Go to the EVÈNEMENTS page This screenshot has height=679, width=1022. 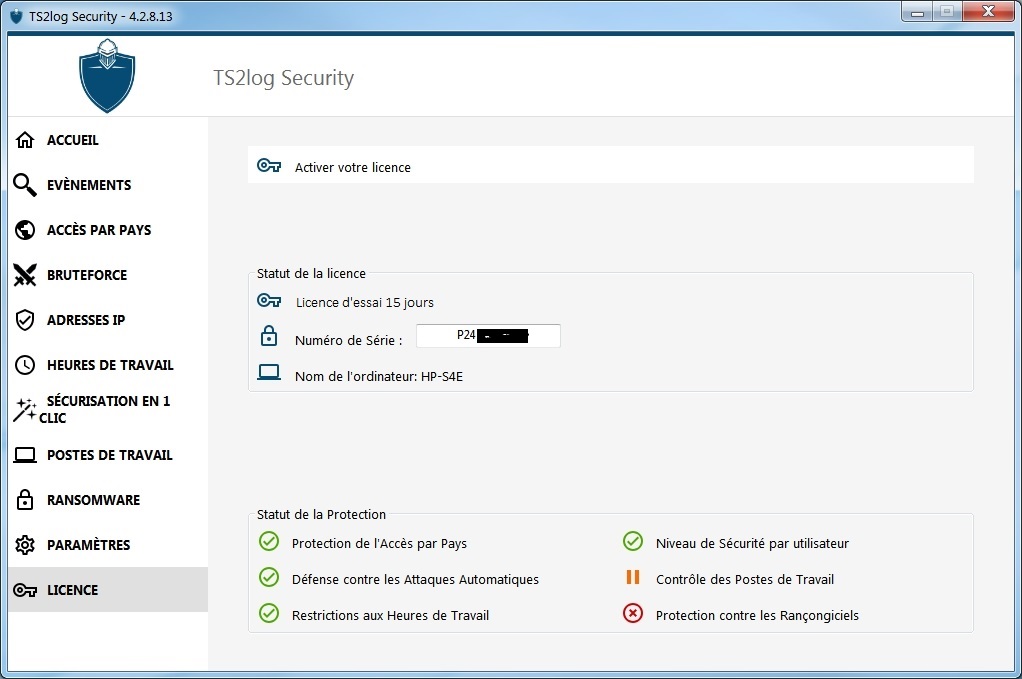108,185
